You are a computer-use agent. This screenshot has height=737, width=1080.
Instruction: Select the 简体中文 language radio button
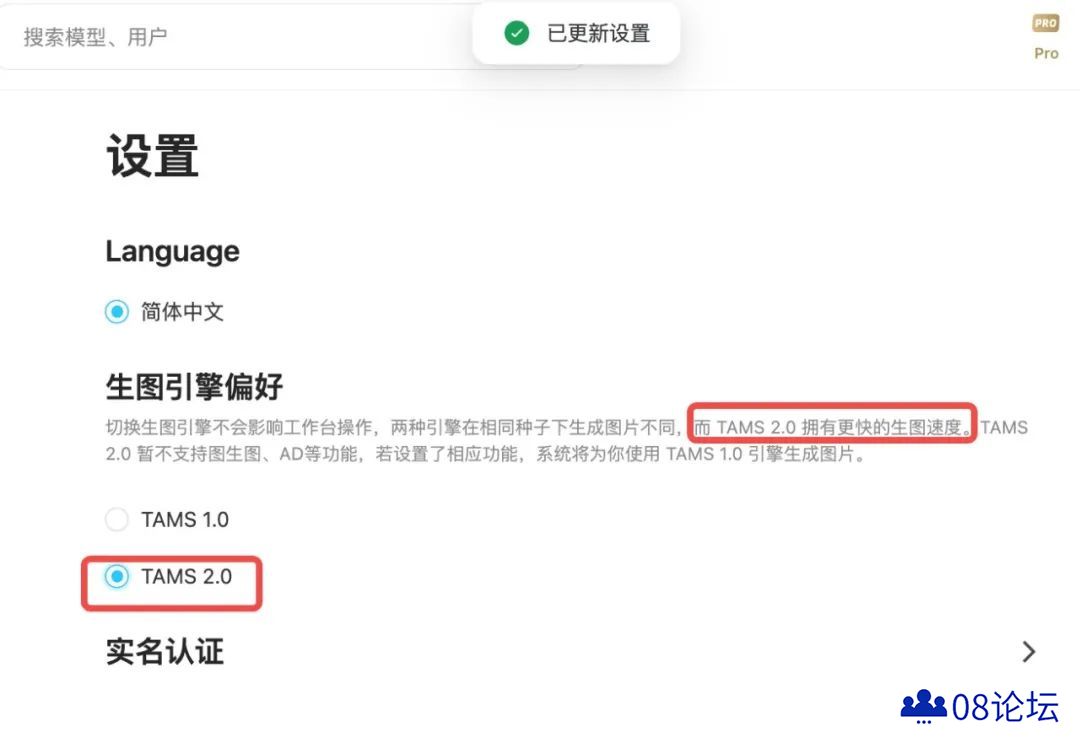[x=116, y=311]
